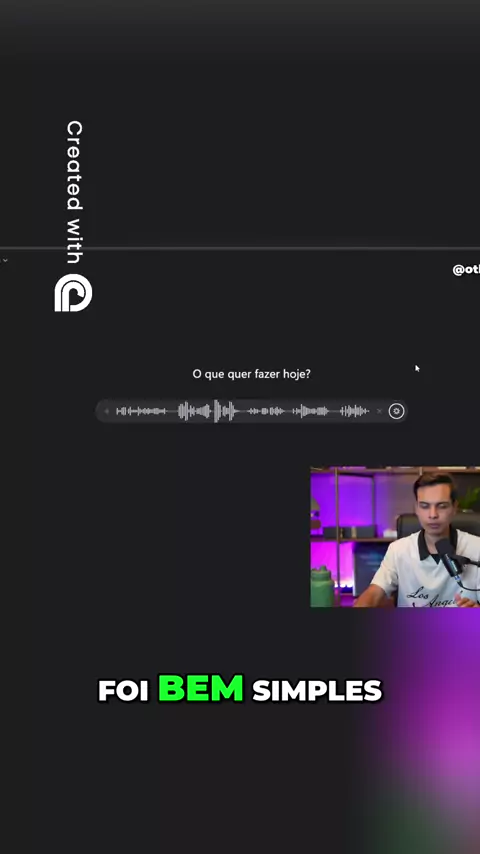The width and height of the screenshot is (480, 854).
Task: Cancel voice input with the small x
Action: point(379,411)
